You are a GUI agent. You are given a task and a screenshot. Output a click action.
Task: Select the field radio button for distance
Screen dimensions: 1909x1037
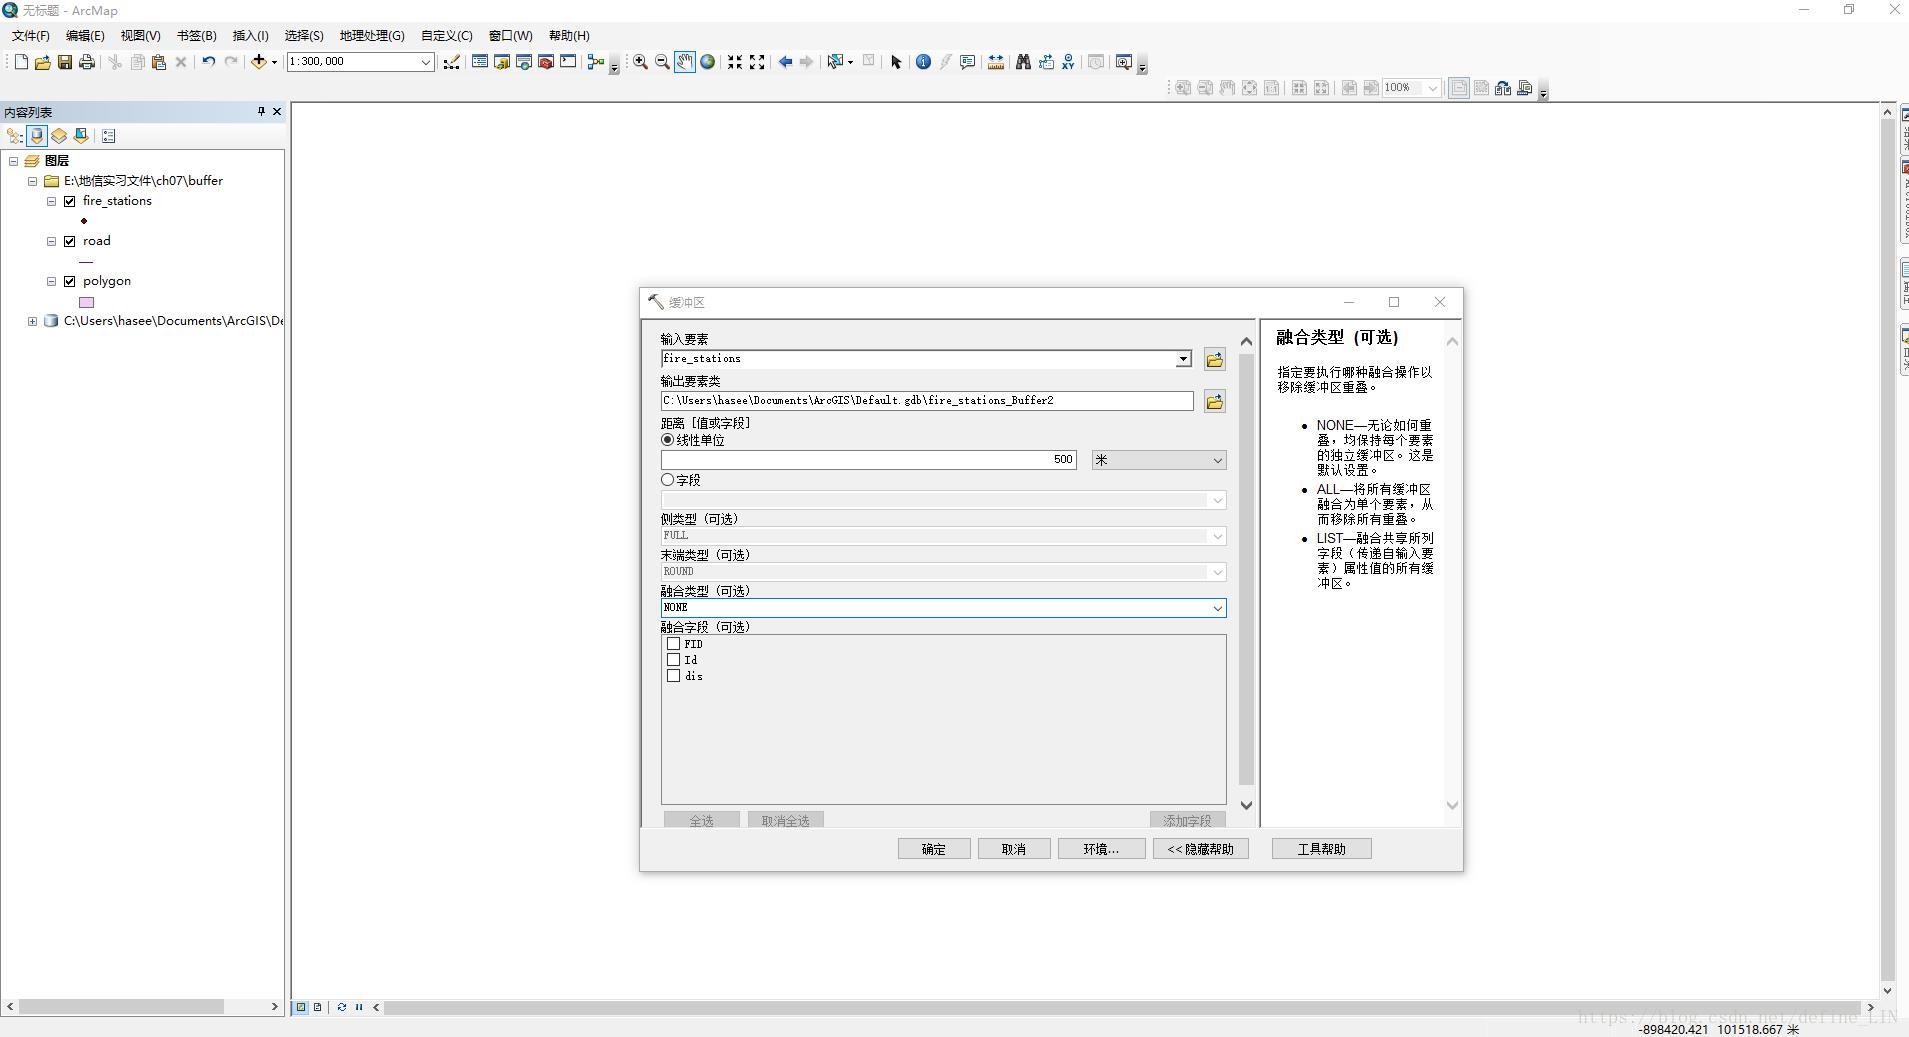(x=668, y=480)
